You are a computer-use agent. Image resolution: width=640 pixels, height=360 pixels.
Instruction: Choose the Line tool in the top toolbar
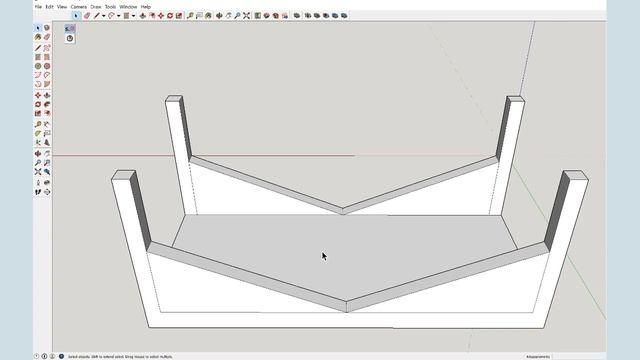[97, 16]
